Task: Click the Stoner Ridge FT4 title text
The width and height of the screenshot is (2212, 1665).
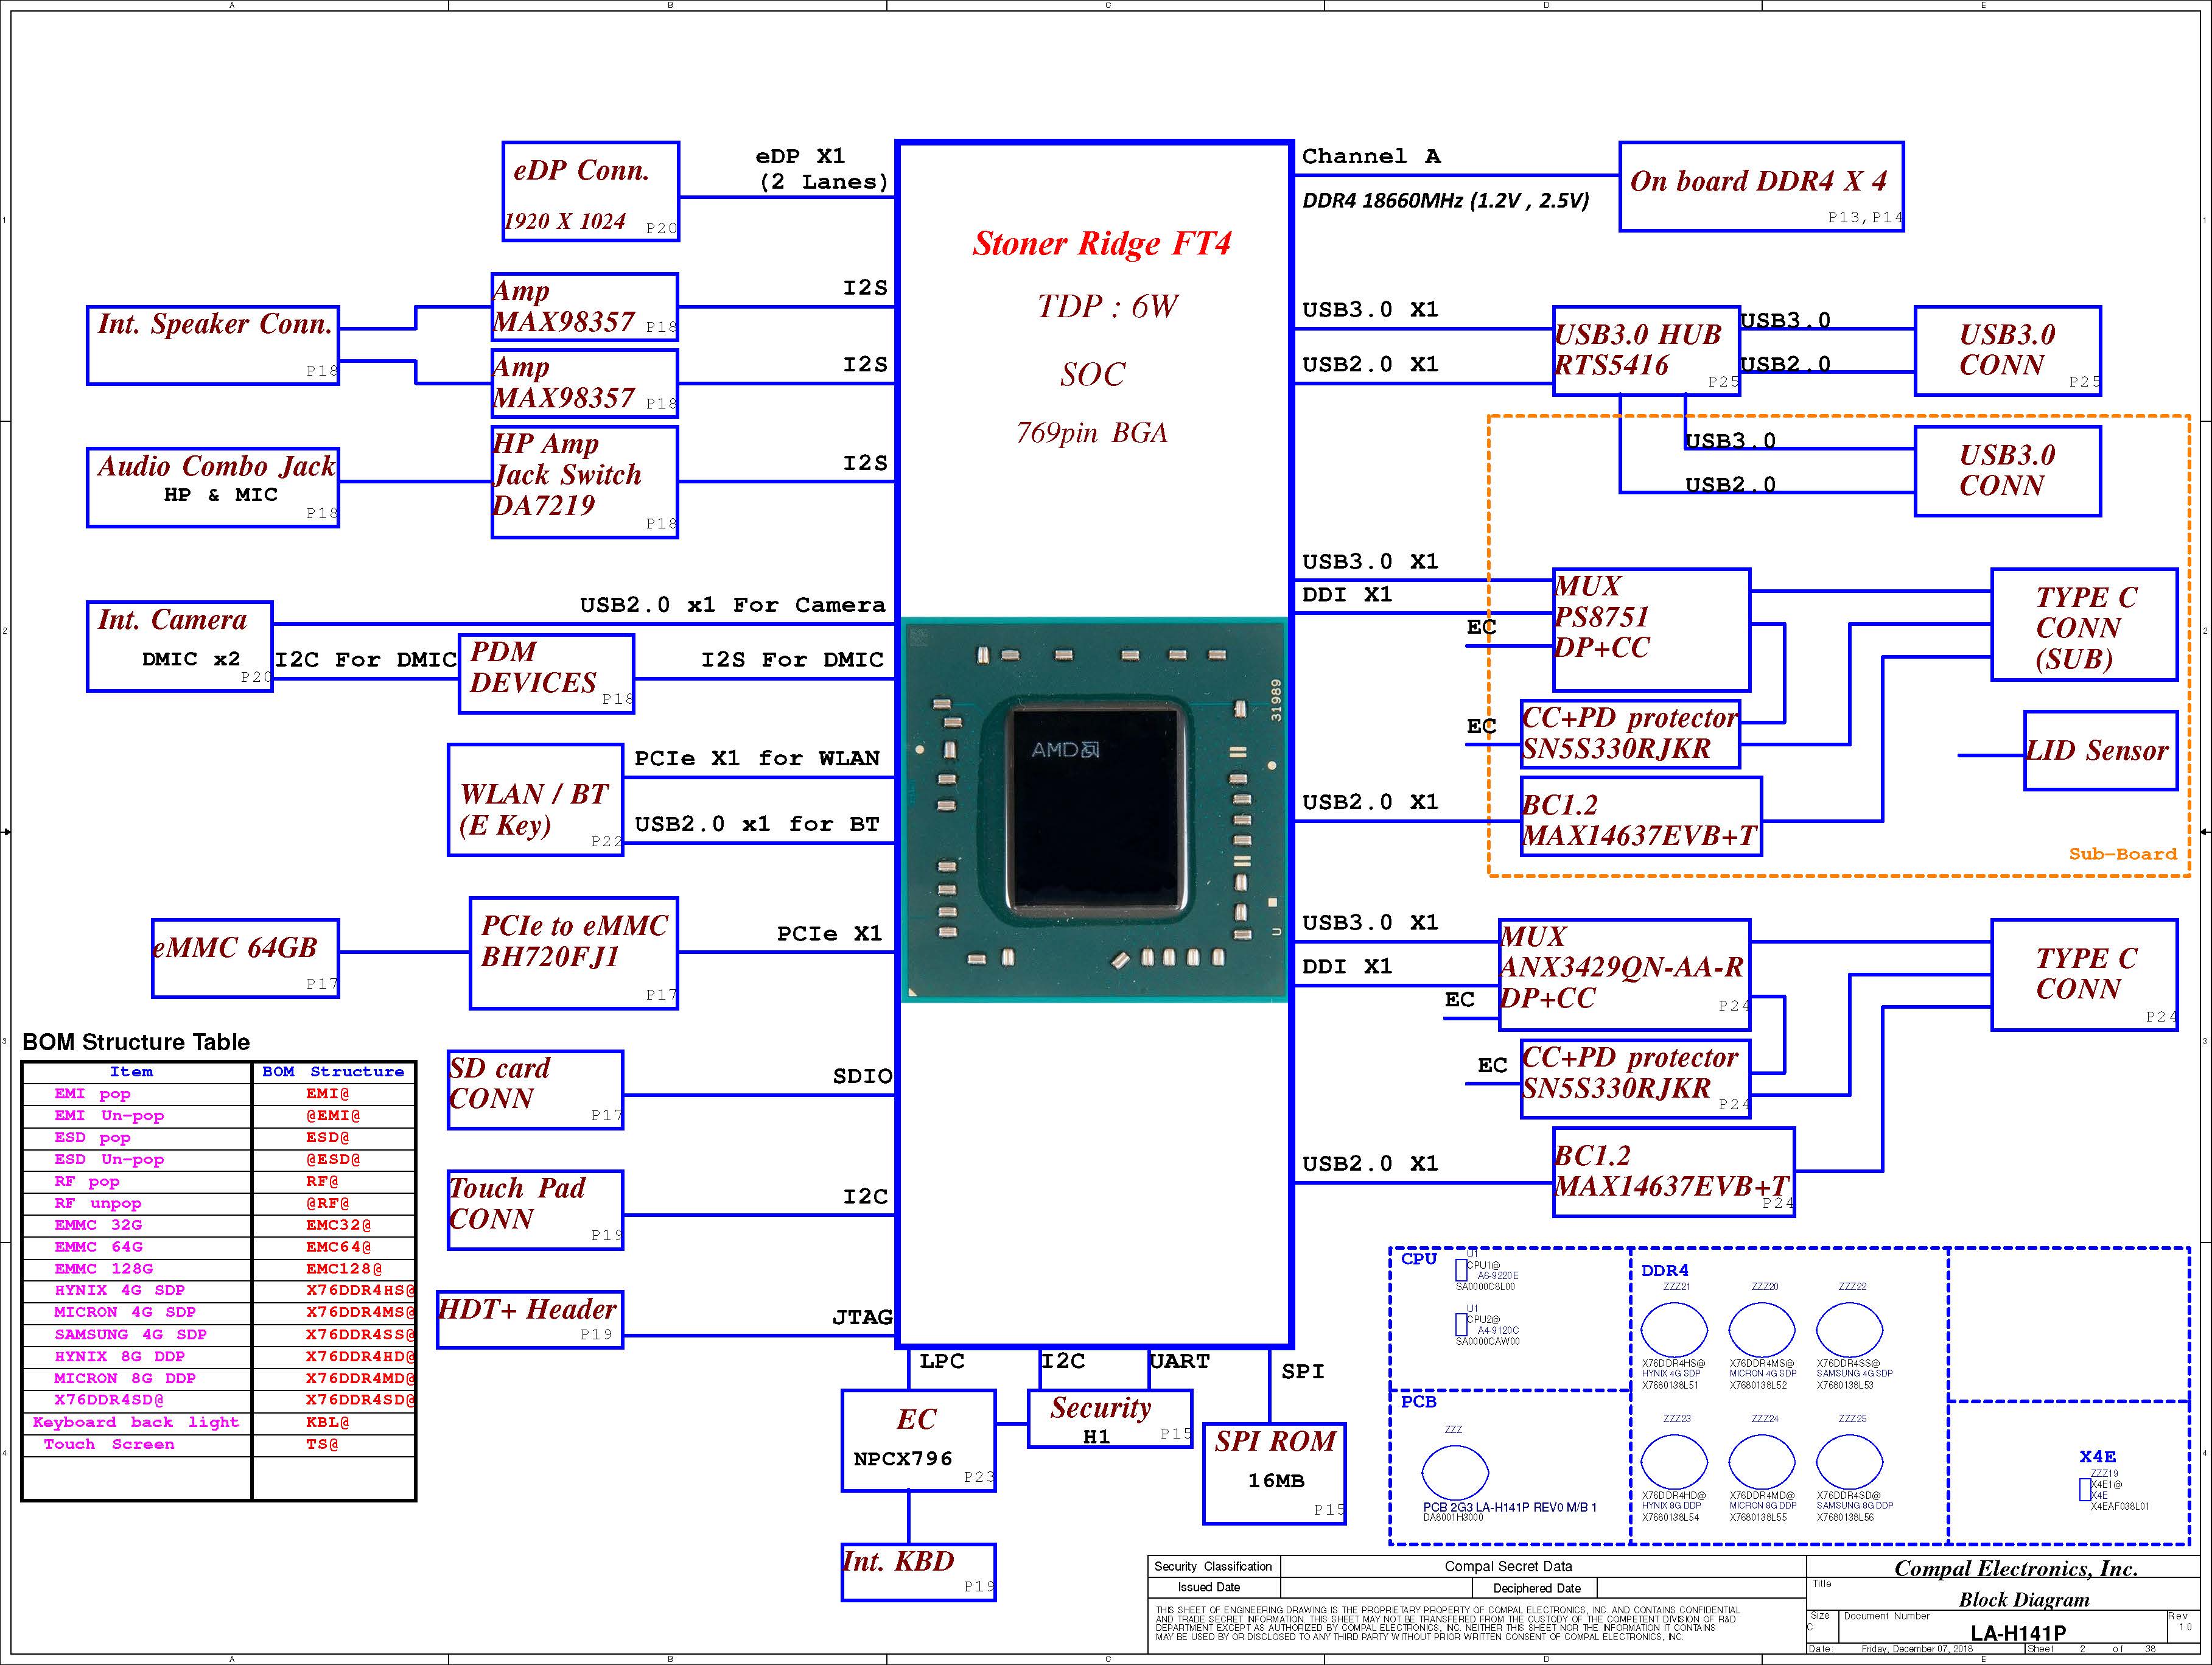Action: (1101, 244)
